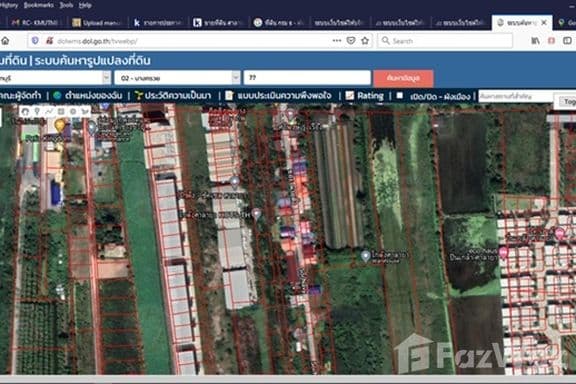Select the circle tool on the map toolbar
Image resolution: width=576 pixels, height=384 pixels.
73,111
